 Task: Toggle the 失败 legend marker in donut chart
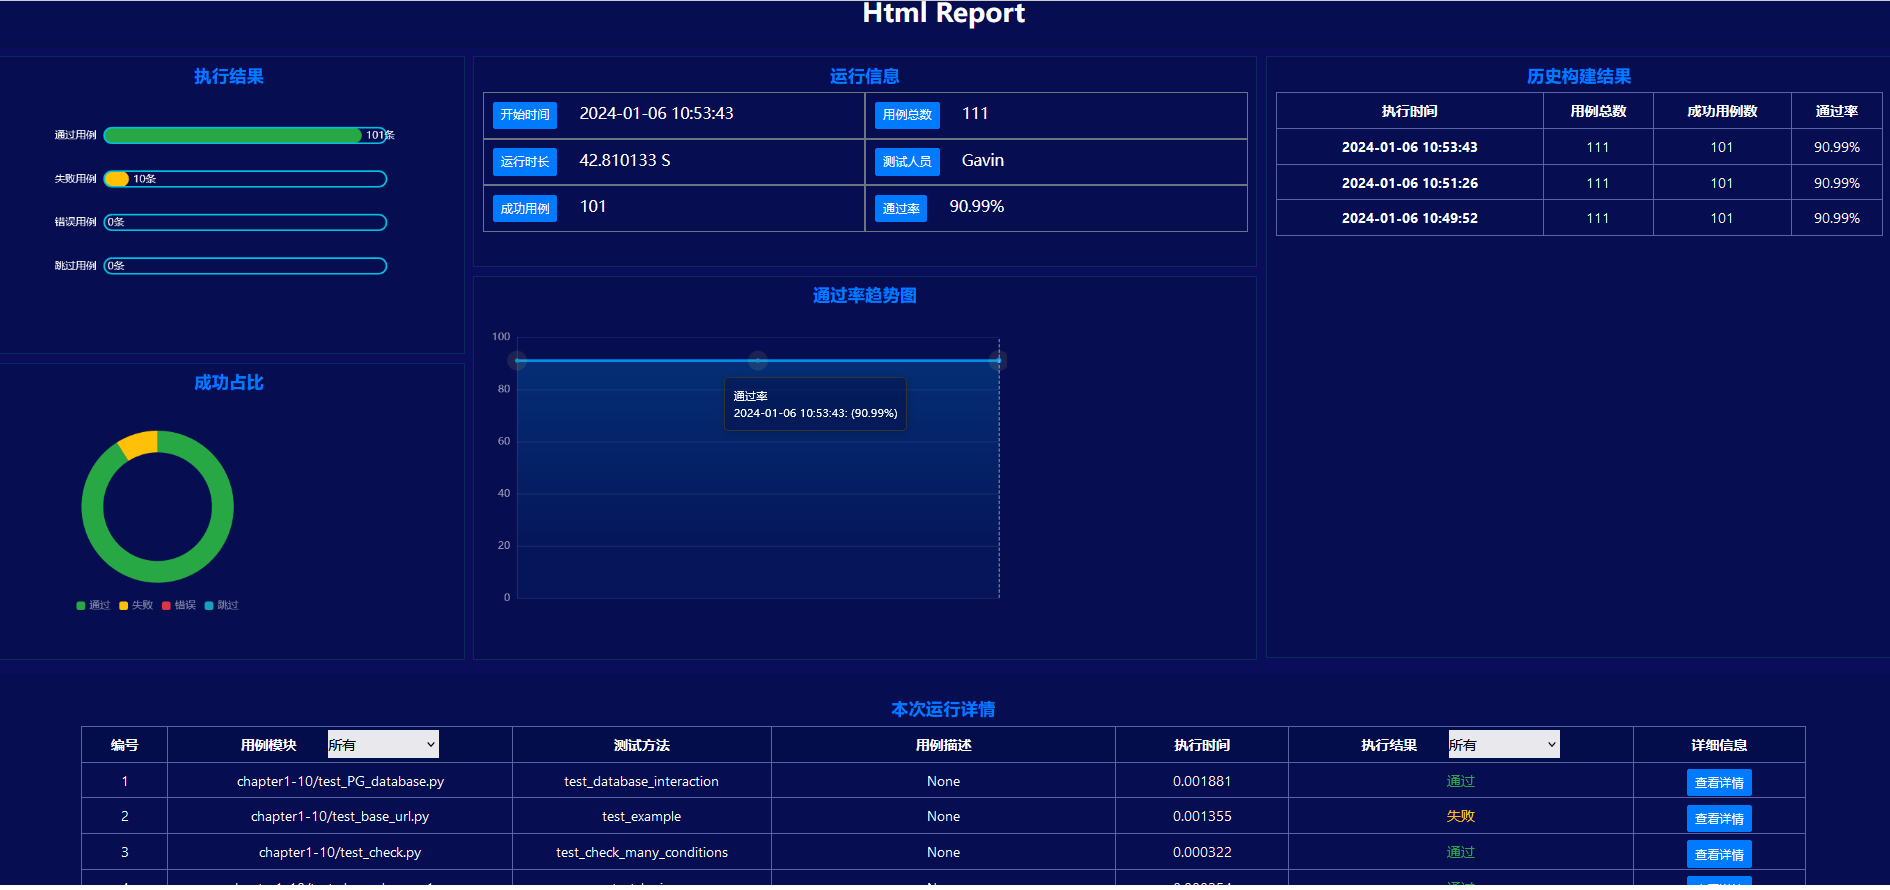click(124, 605)
